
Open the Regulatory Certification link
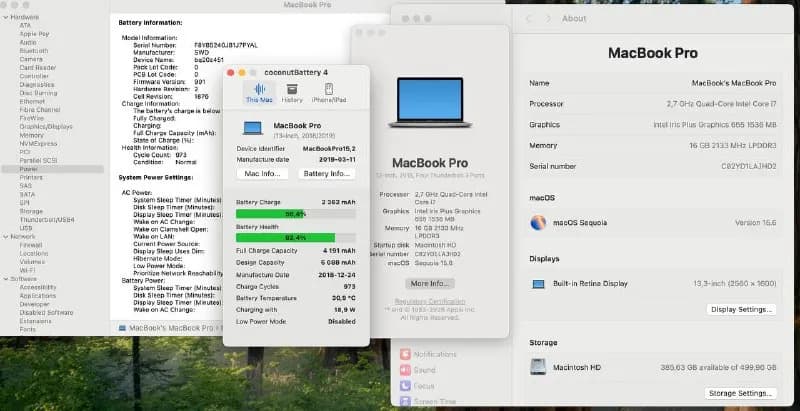(x=430, y=301)
